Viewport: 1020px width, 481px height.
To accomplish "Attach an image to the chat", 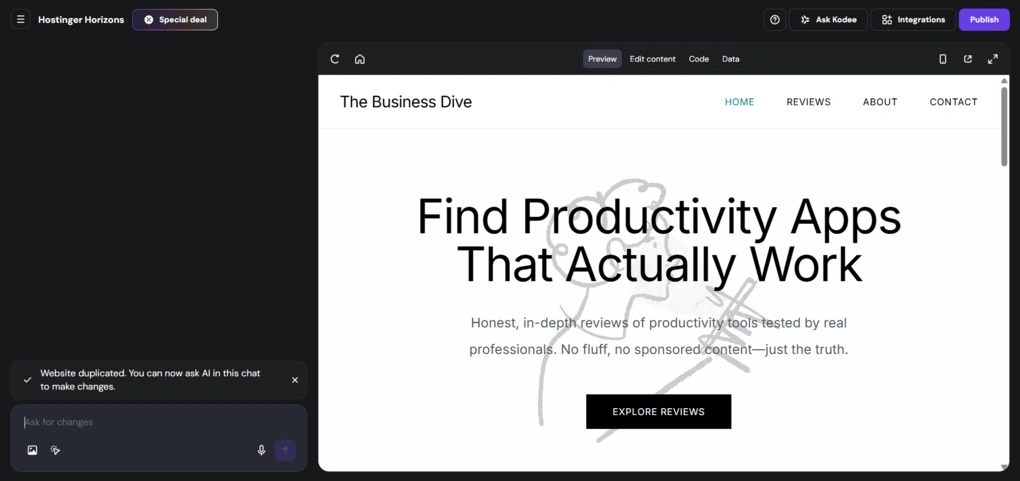I will 32,450.
